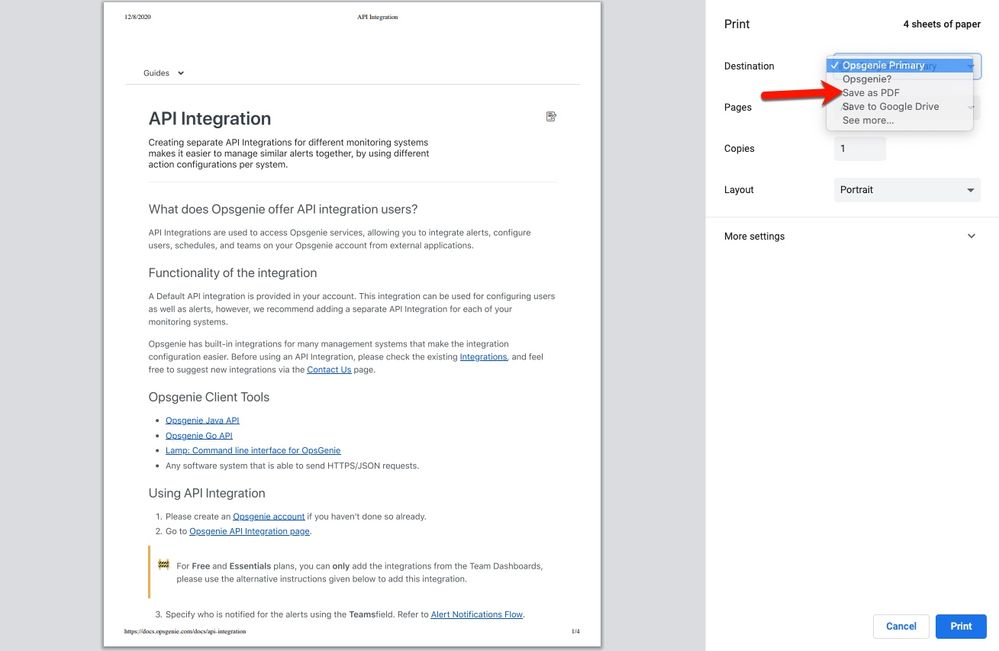This screenshot has width=999, height=651.
Task: Click the Opsgenie Client Tools heading
Action: pos(209,397)
